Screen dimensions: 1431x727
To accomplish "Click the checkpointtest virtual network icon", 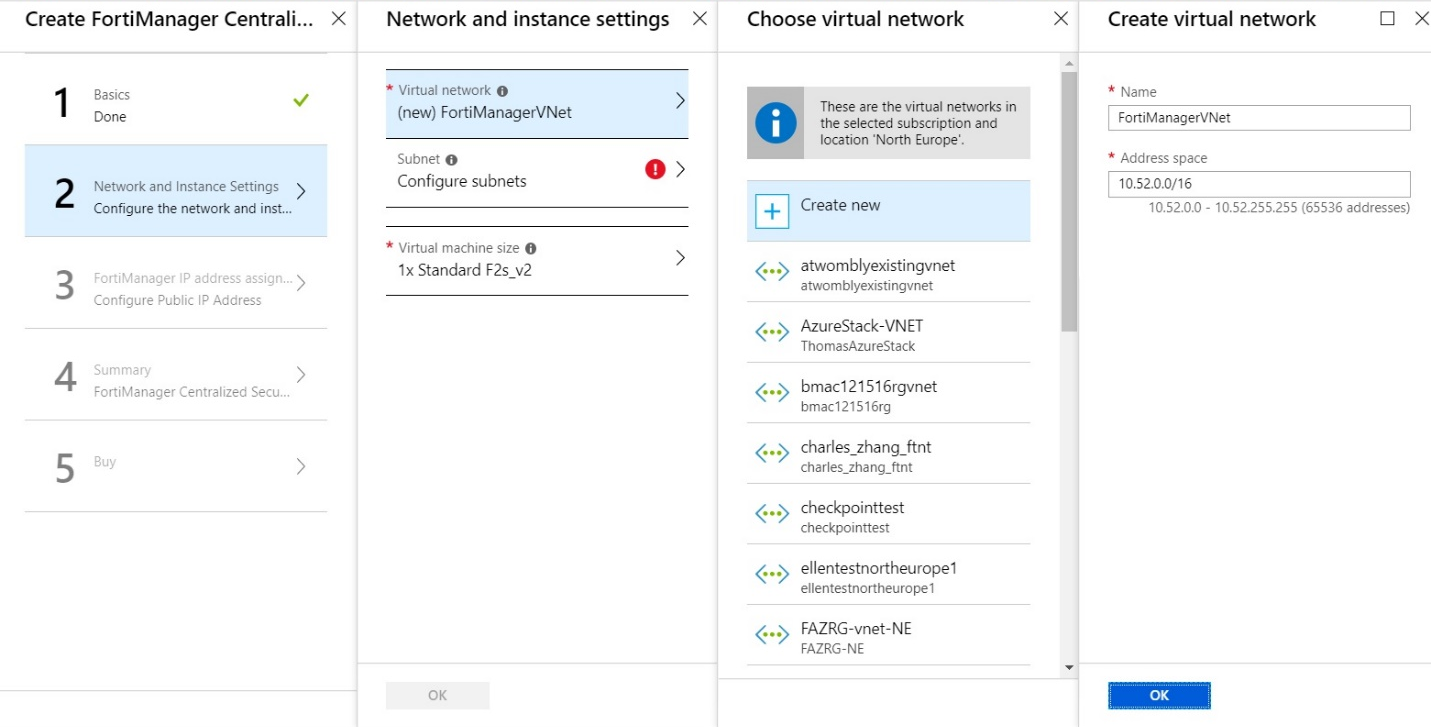I will point(772,514).
